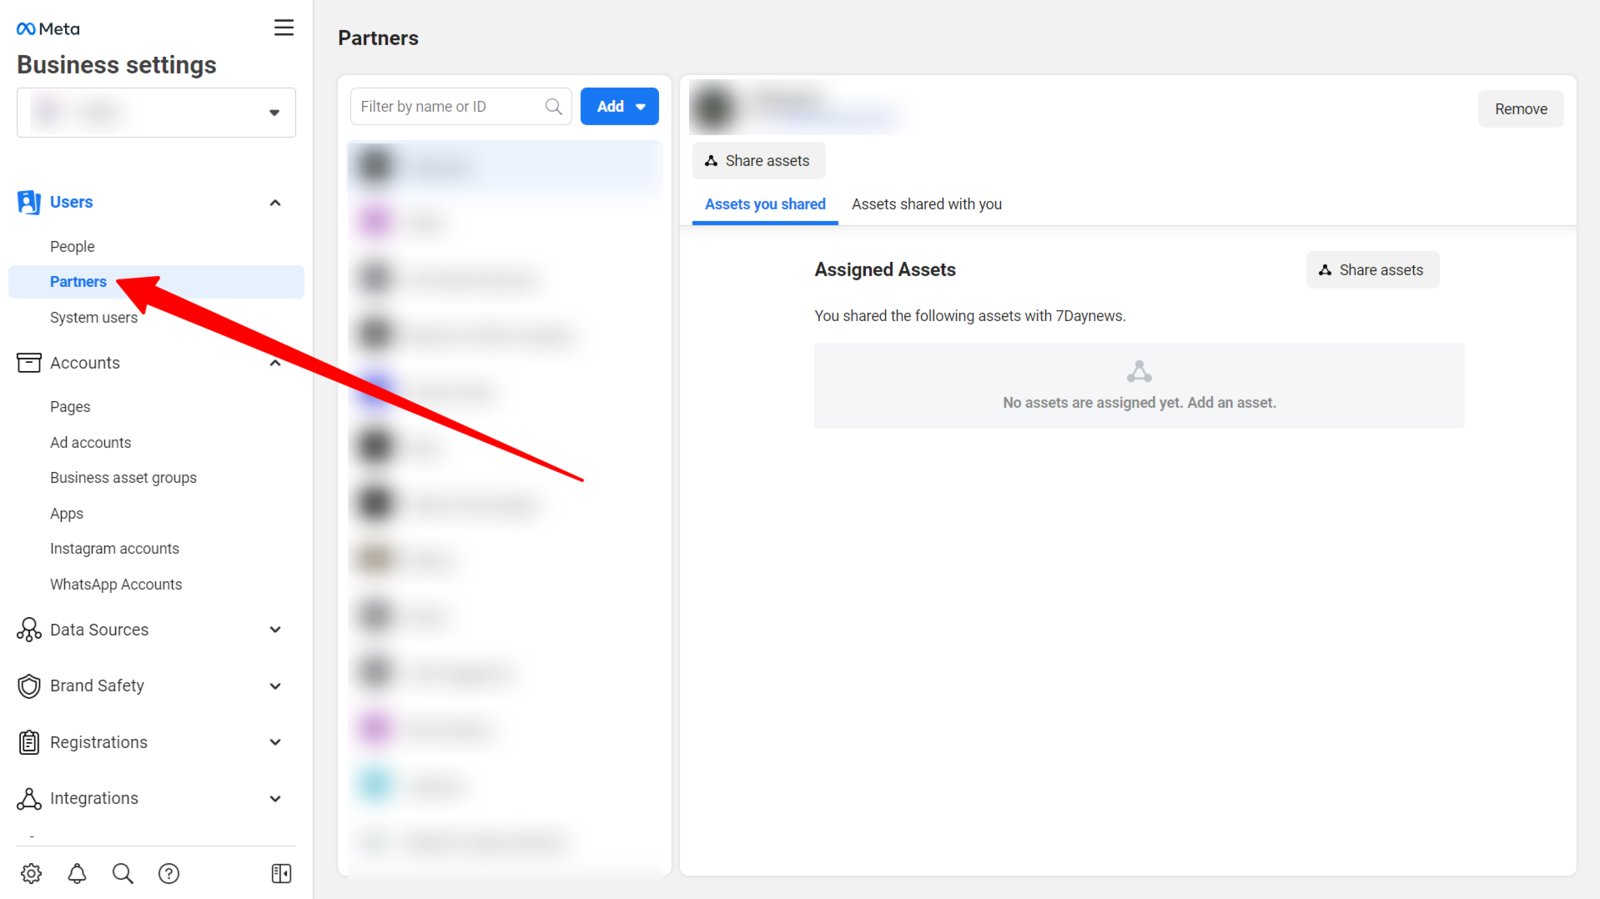
Task: Expand the Data Sources section
Action: (275, 630)
